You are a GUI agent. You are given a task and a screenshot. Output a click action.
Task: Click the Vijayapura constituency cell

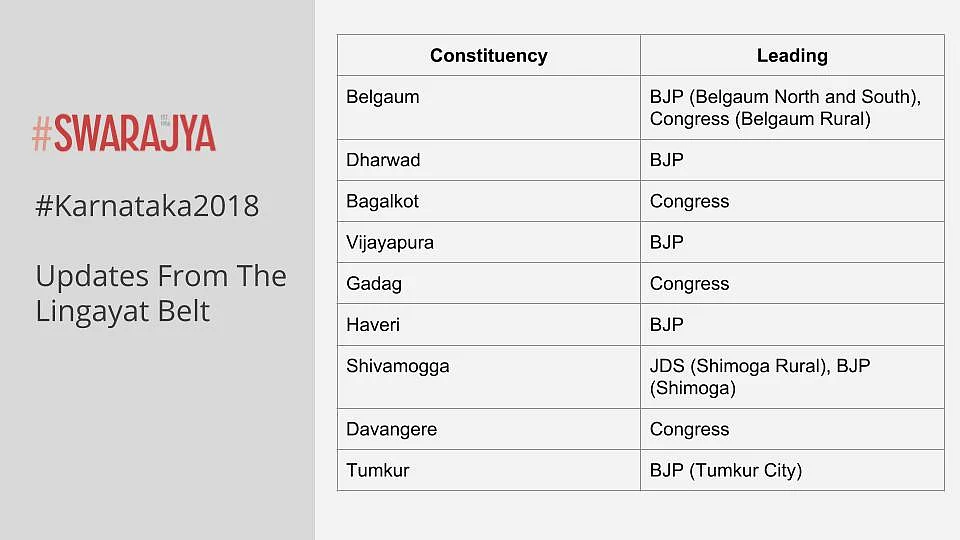489,242
